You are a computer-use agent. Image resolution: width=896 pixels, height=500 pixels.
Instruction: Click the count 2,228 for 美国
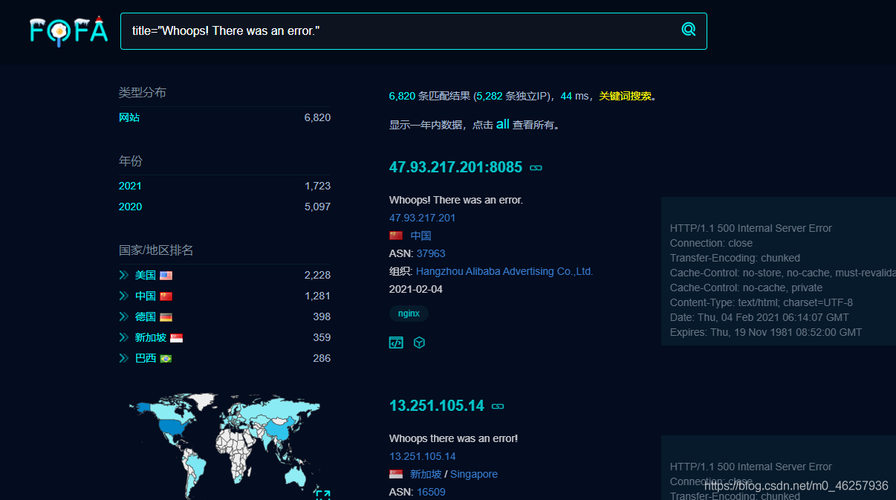(317, 275)
